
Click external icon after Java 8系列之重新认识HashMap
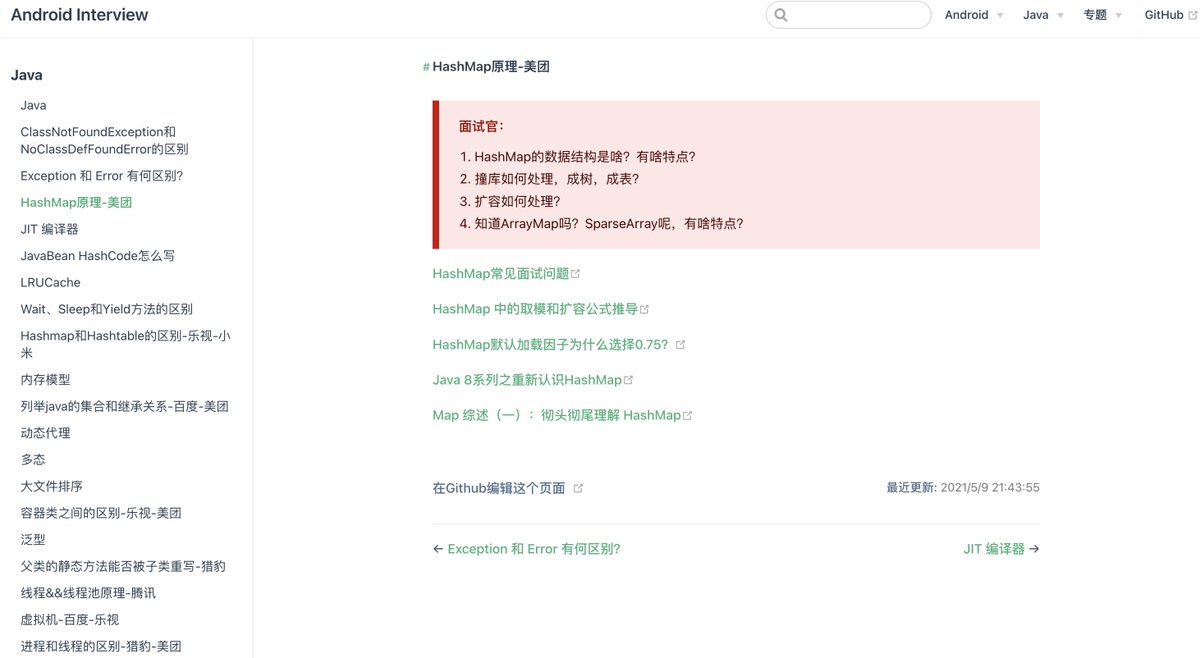tap(628, 380)
